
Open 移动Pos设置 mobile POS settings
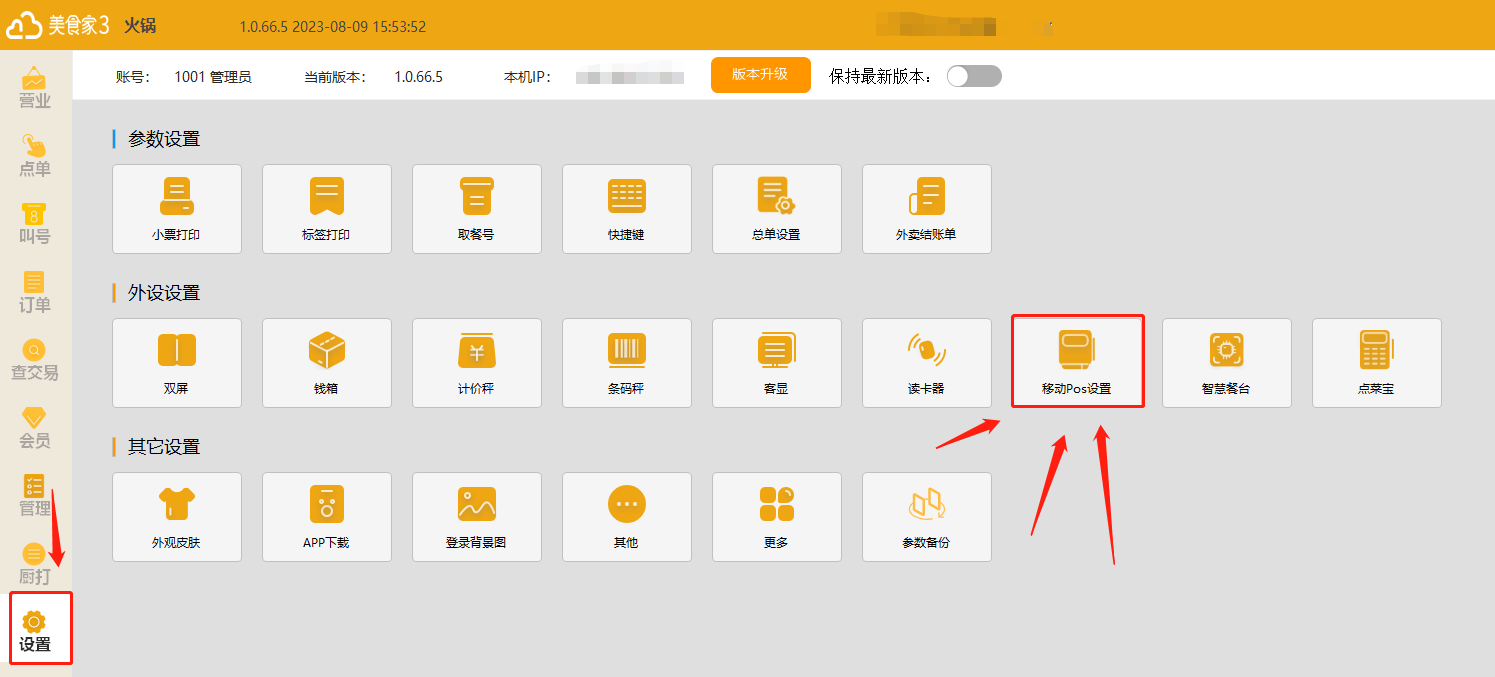[x=1077, y=362]
